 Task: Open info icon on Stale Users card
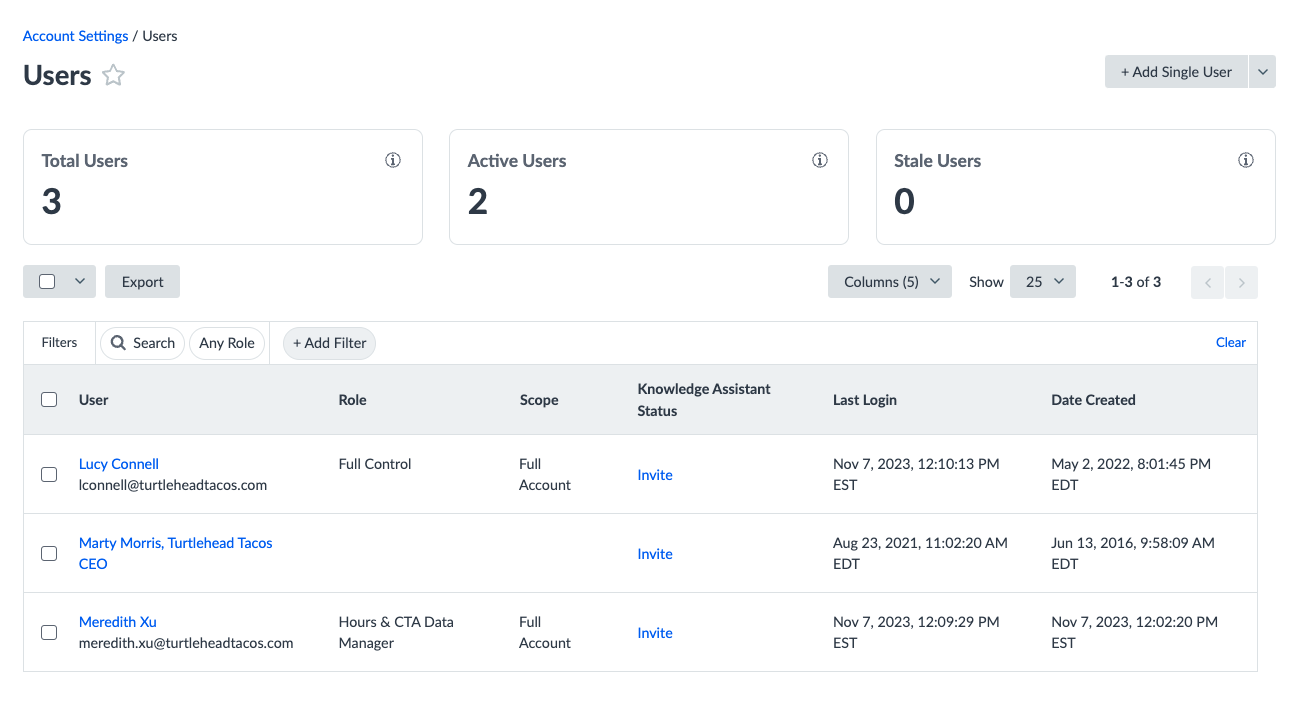(1246, 160)
